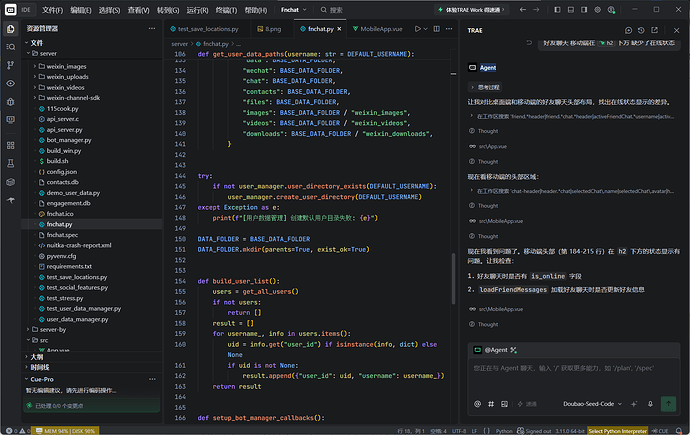
Task: Click the microphone voice input icon
Action: pyautogui.click(x=650, y=404)
